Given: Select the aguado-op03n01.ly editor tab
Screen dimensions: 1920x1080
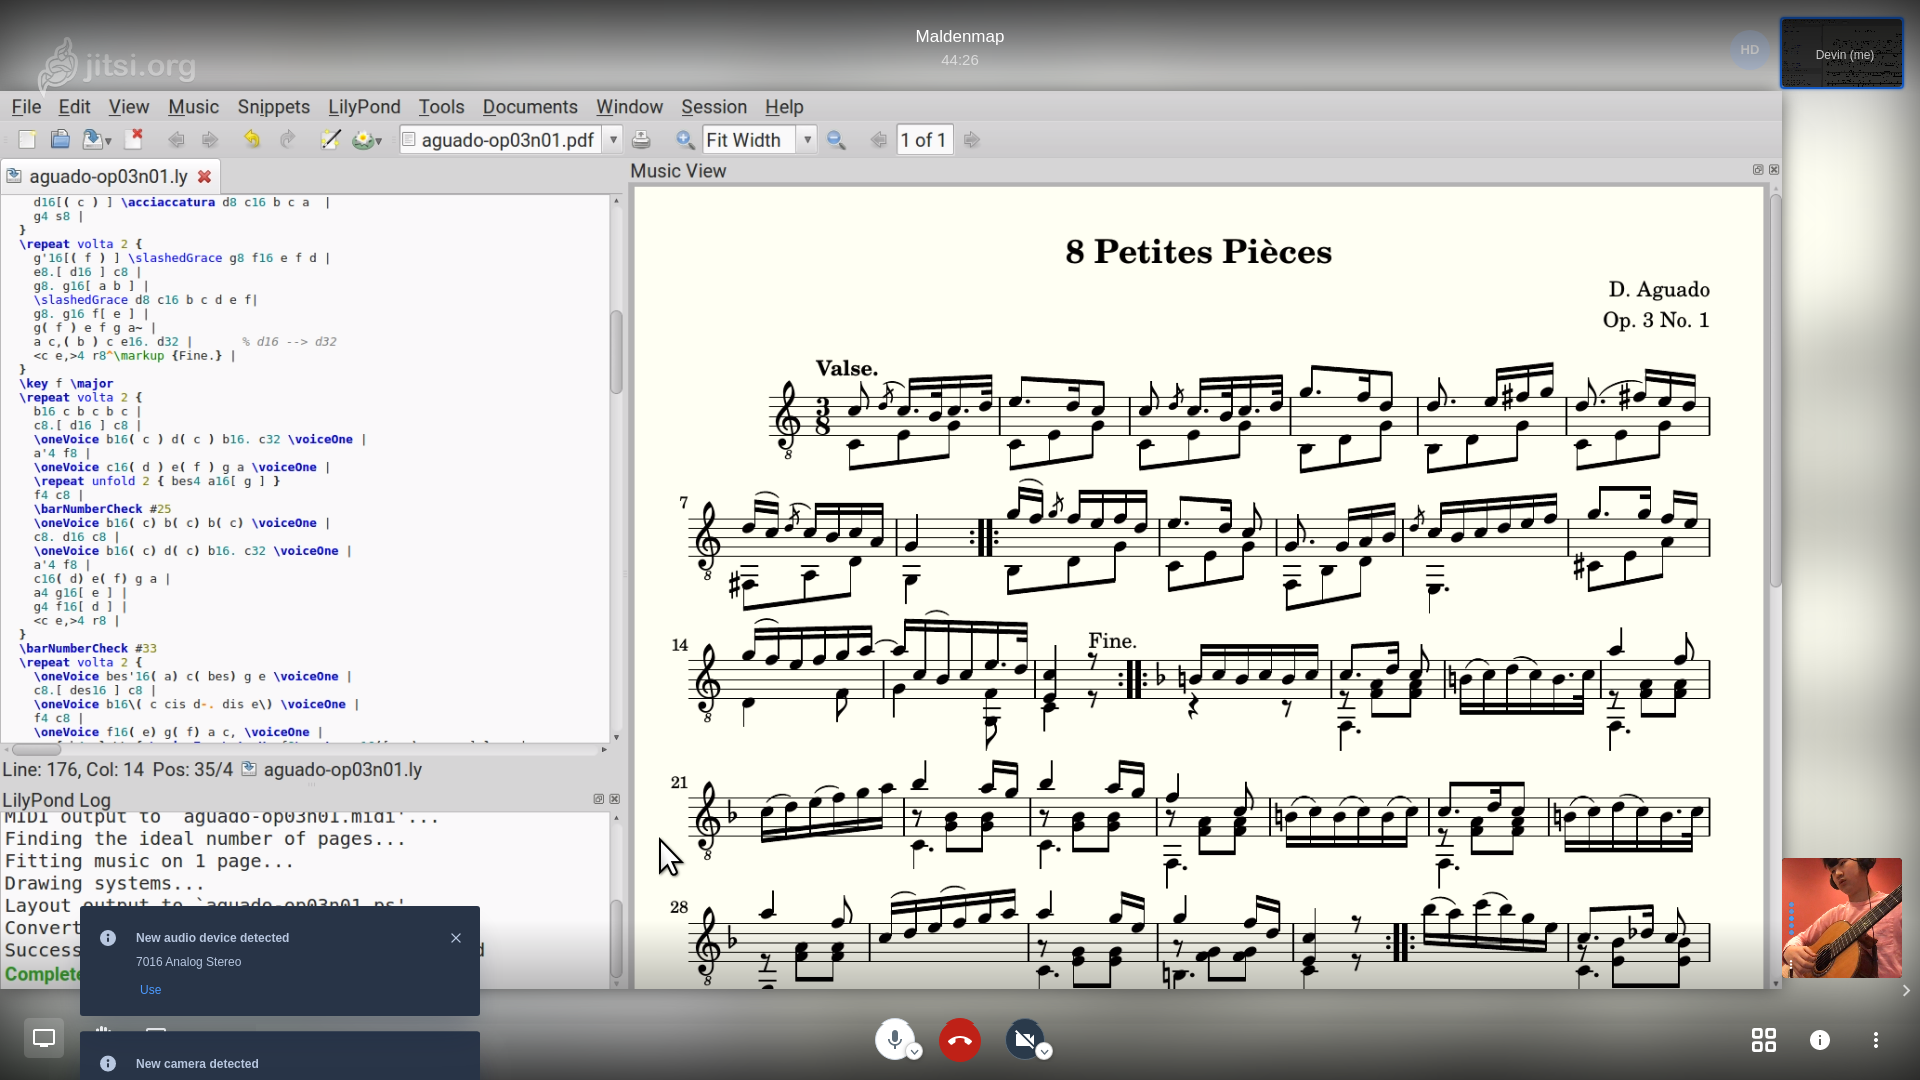Looking at the screenshot, I should 108,176.
